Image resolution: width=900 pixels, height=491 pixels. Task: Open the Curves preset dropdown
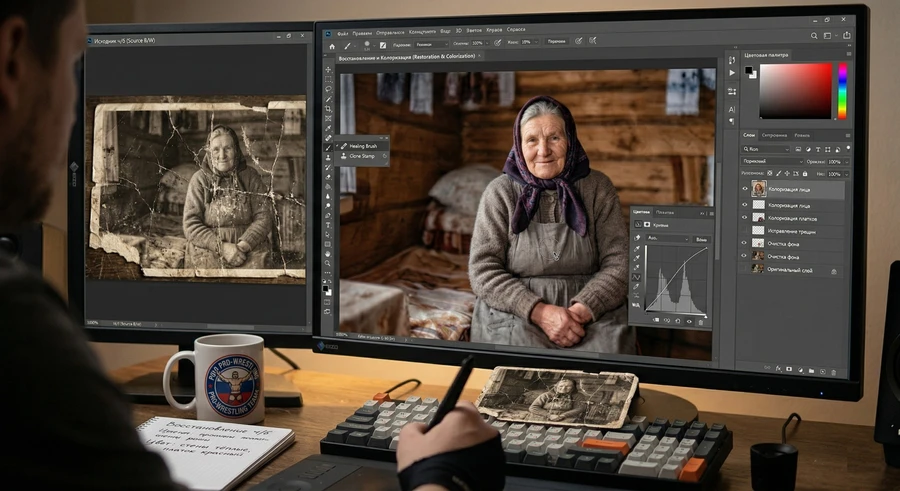pos(668,238)
